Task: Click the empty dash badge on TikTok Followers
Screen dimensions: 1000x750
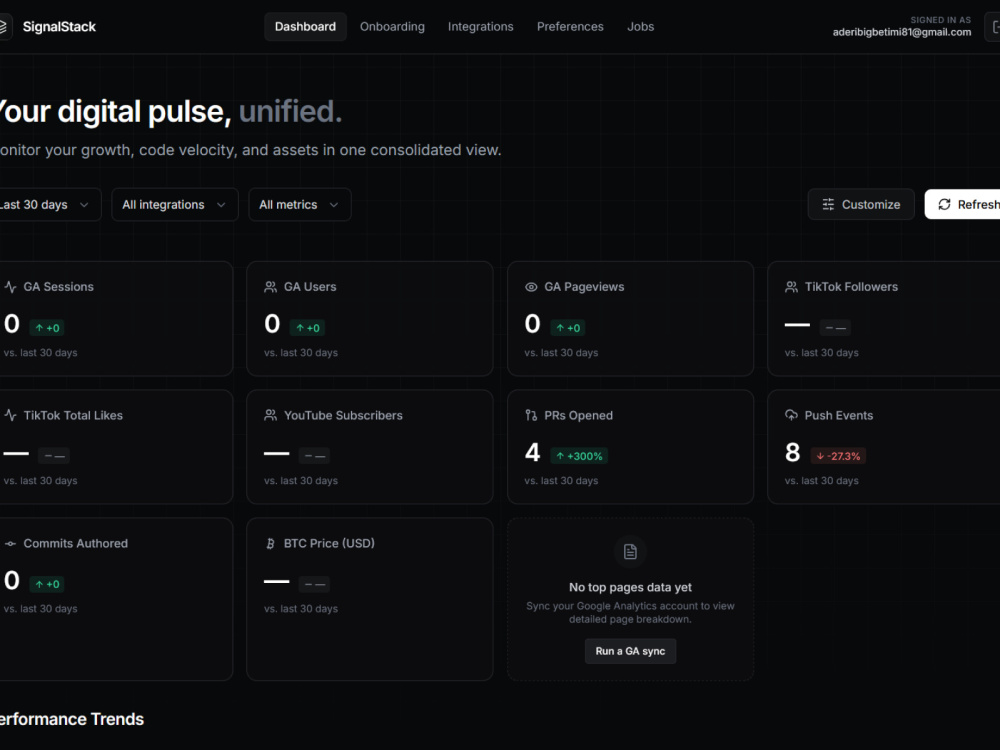Action: [835, 328]
